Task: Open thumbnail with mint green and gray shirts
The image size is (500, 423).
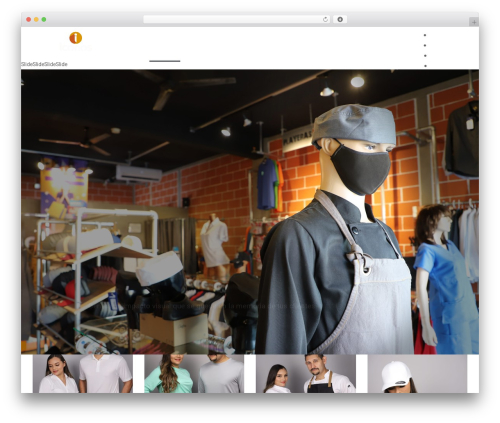Action: click(194, 374)
